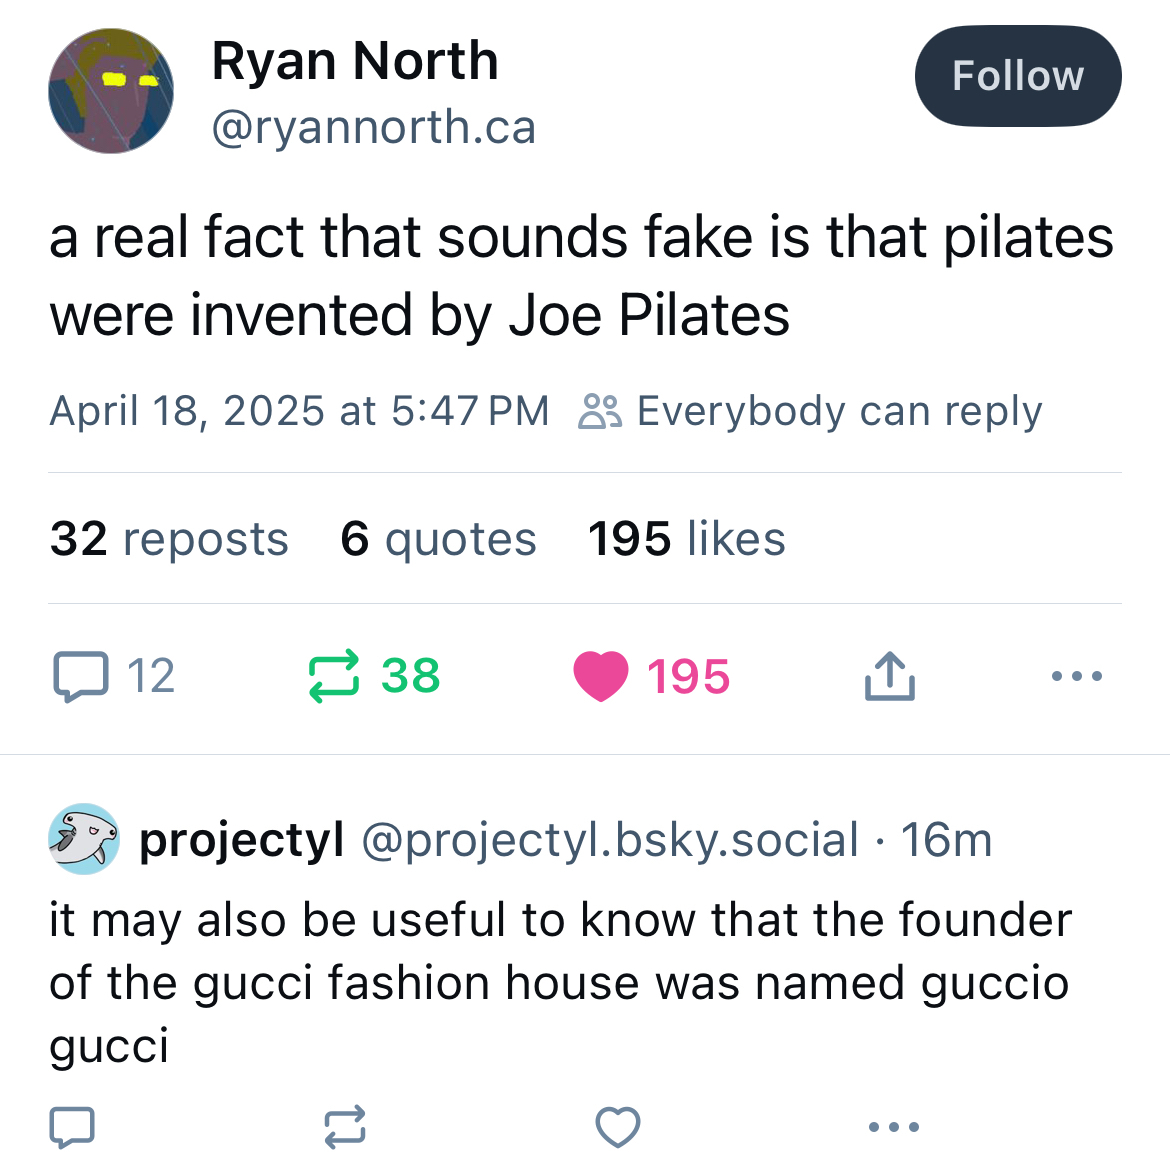Open the projectyl display name link
Screen dimensions: 1170x1168
241,839
